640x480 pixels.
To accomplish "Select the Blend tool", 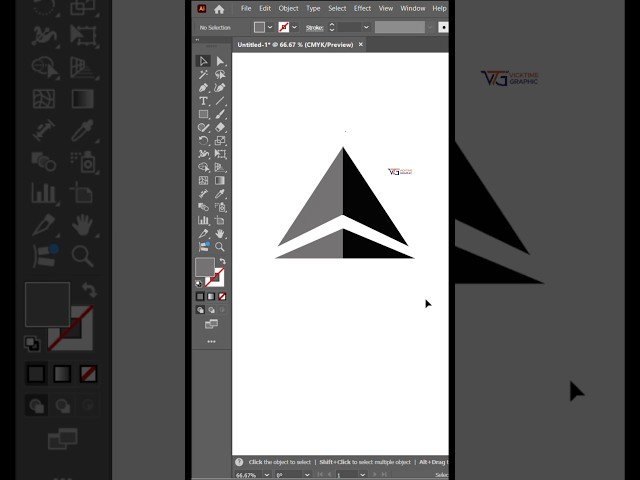I will pos(203,207).
